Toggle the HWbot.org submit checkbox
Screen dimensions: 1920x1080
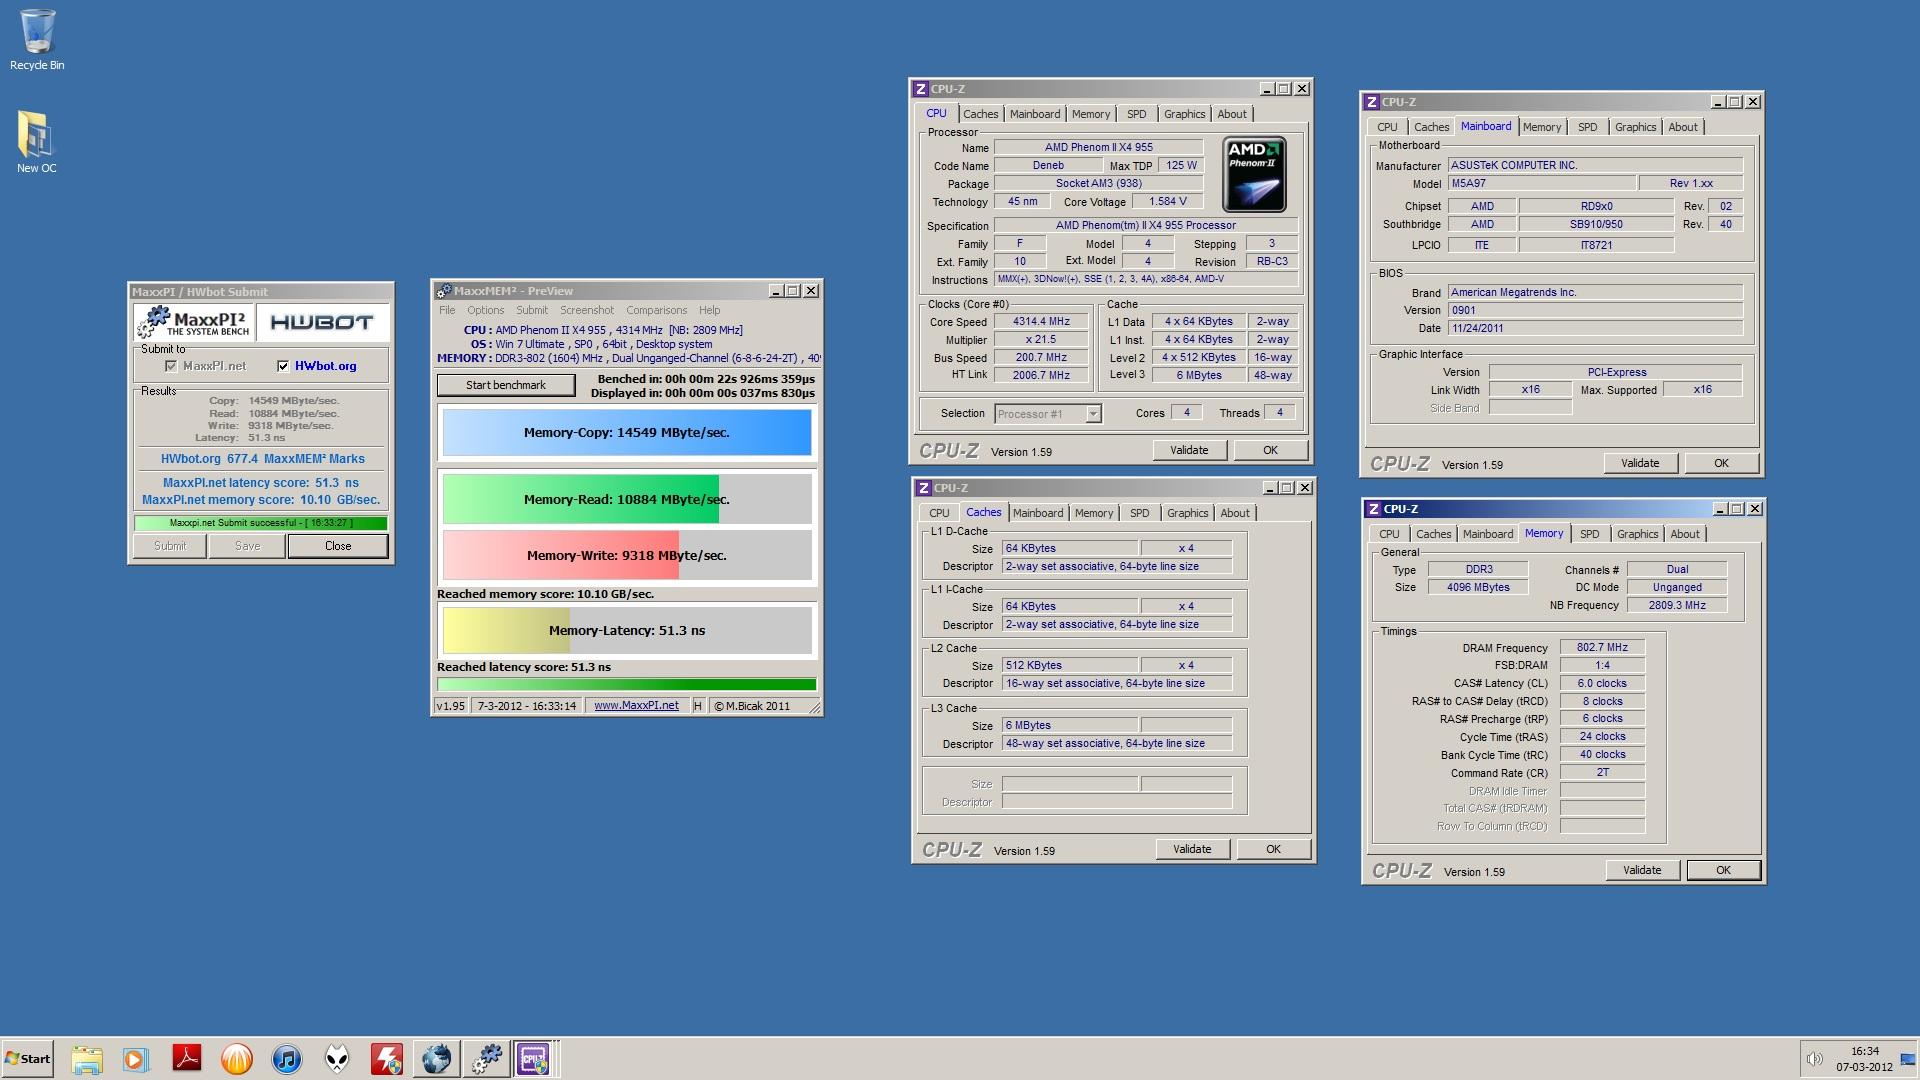283,366
